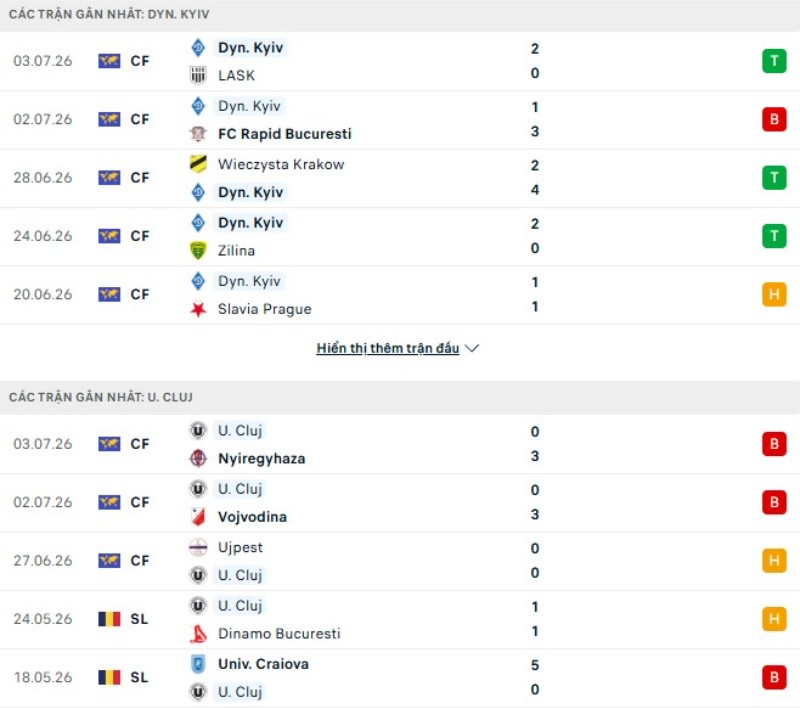Viewport: 800px width, 708px height.
Task: Click the Romanian flag on 24.05.26 match
Action: (109, 619)
